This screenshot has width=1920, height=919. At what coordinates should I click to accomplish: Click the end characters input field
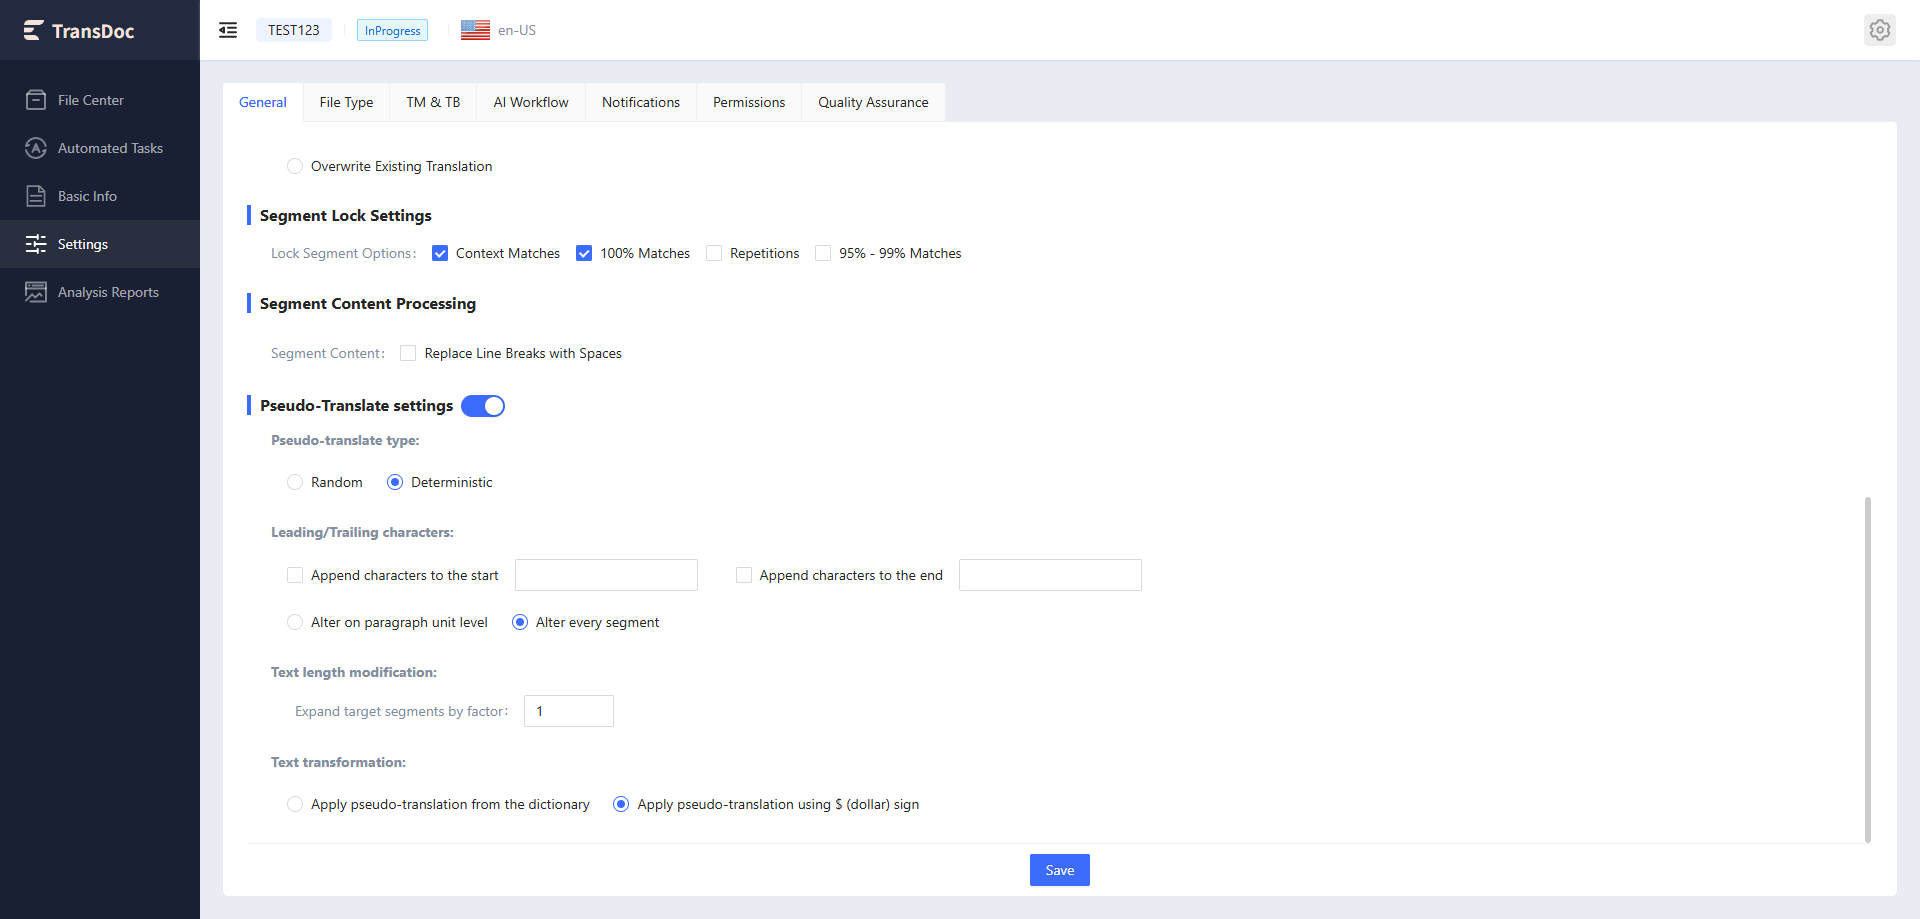click(x=1050, y=575)
